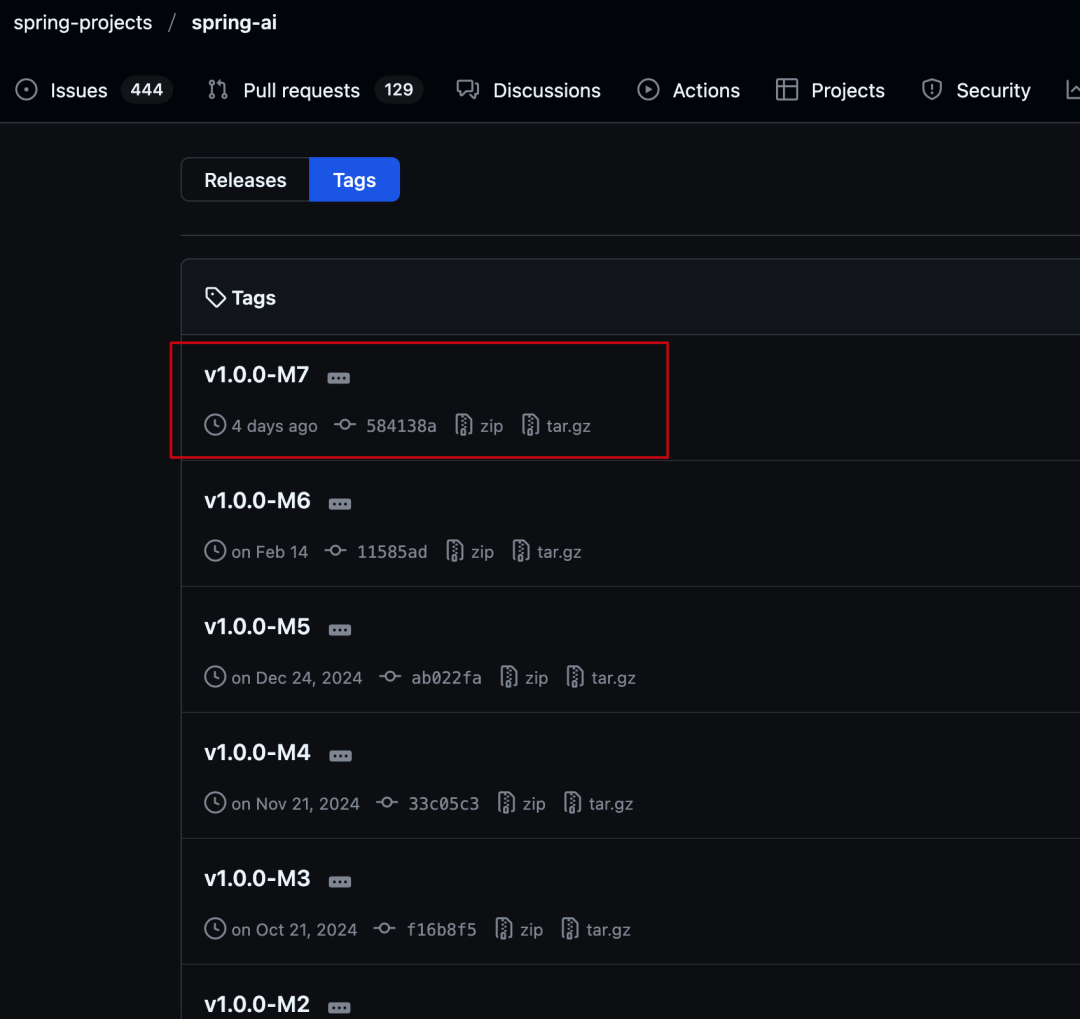The width and height of the screenshot is (1080, 1019).
Task: Open the Security tab
Action: point(975,90)
